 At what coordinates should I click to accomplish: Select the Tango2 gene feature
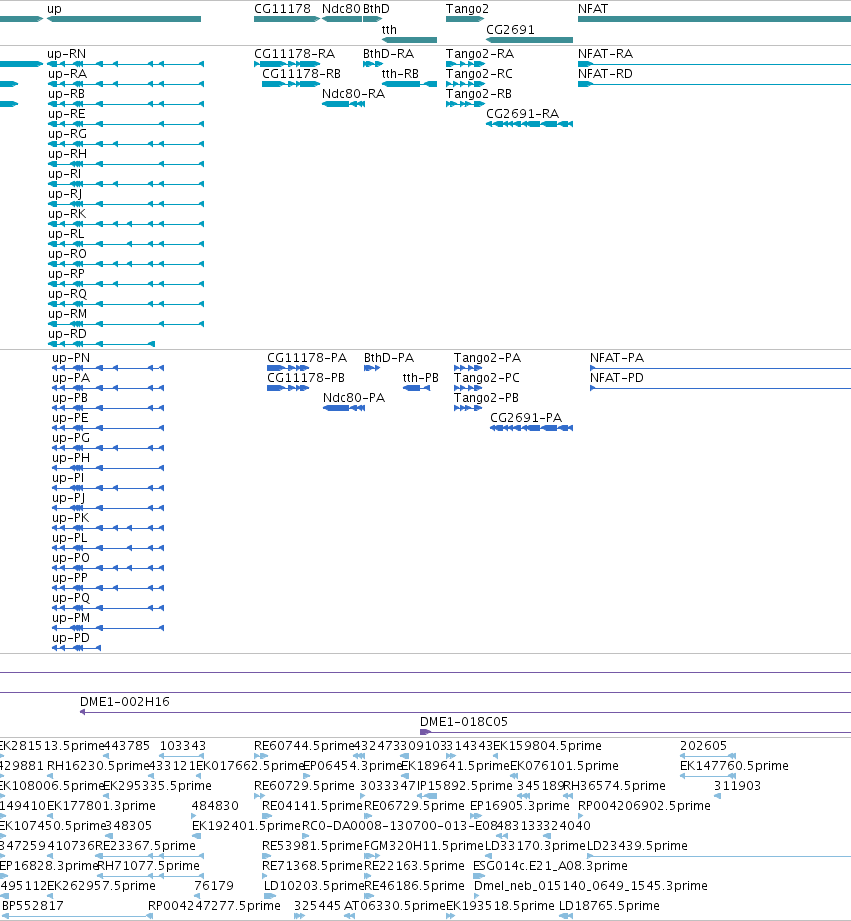[465, 19]
